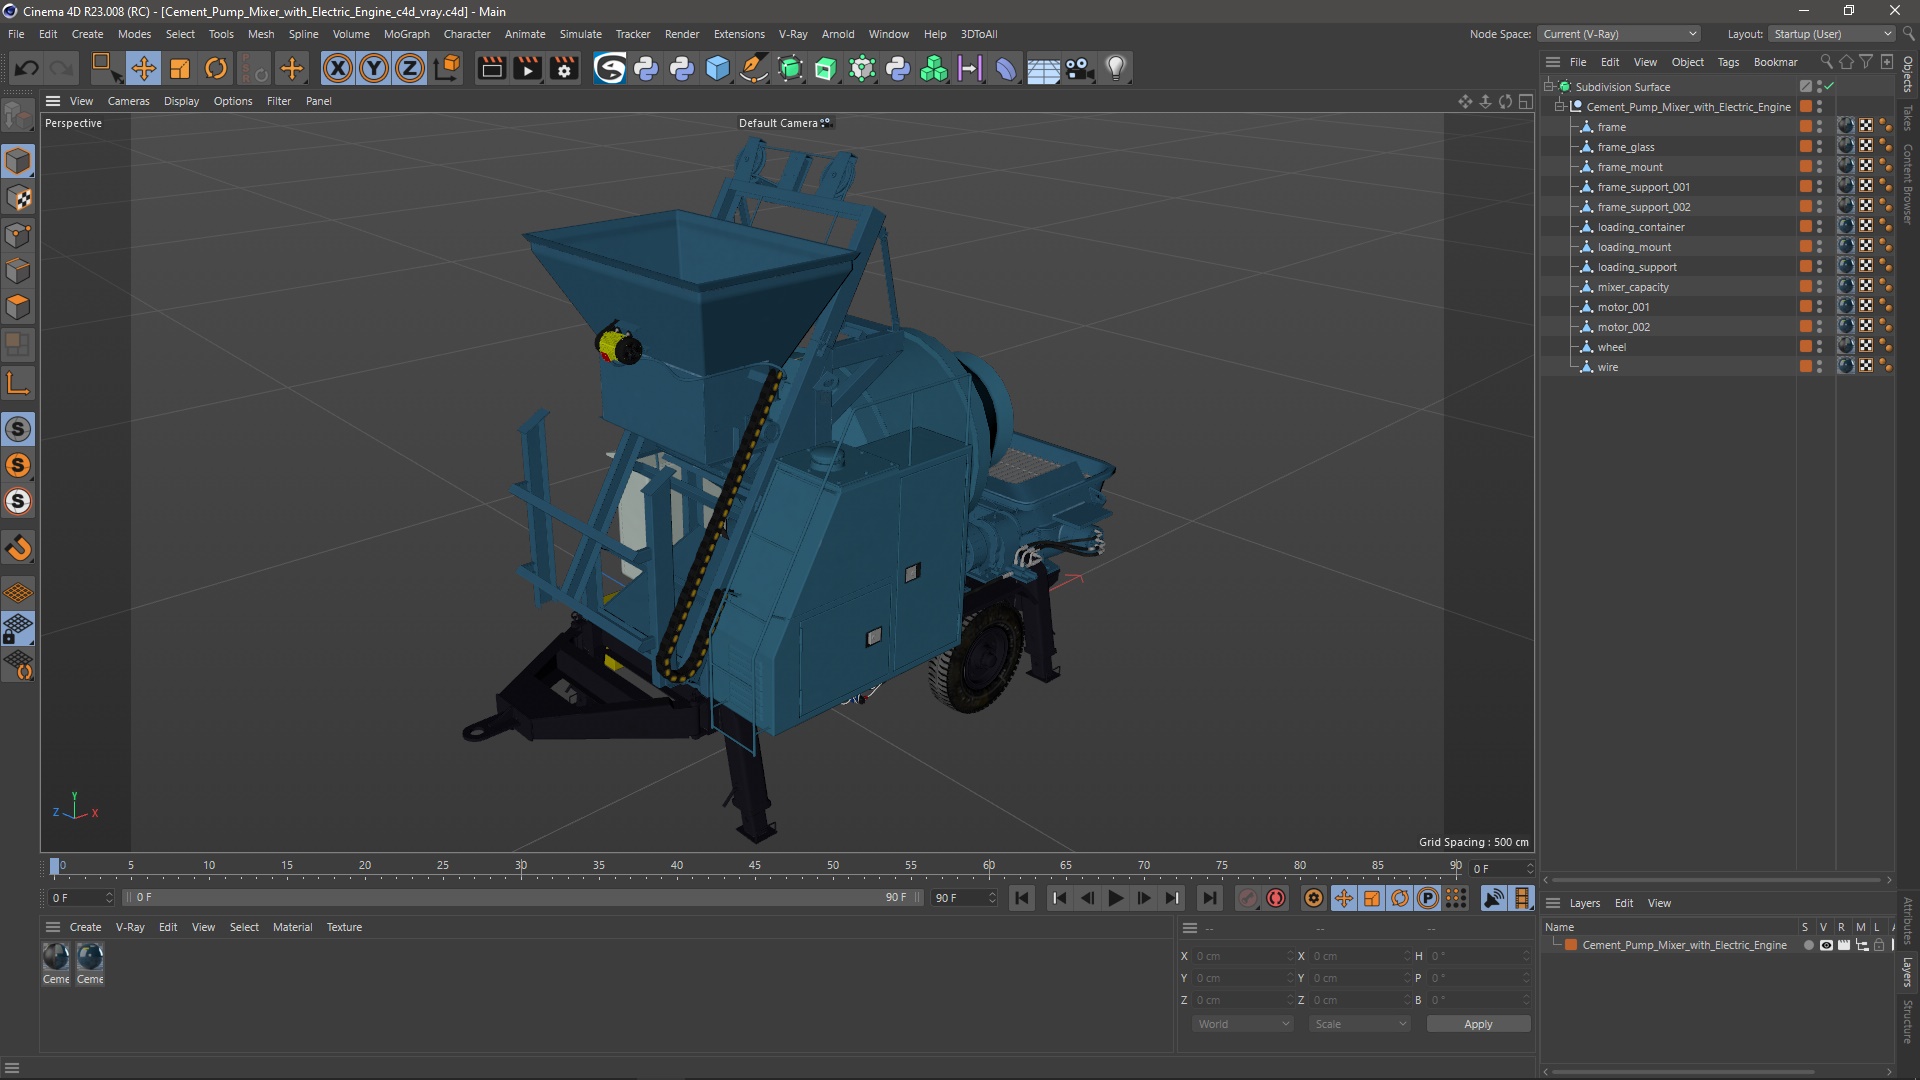Click the Undo arrow icon
1920x1080 pixels.
[x=27, y=68]
